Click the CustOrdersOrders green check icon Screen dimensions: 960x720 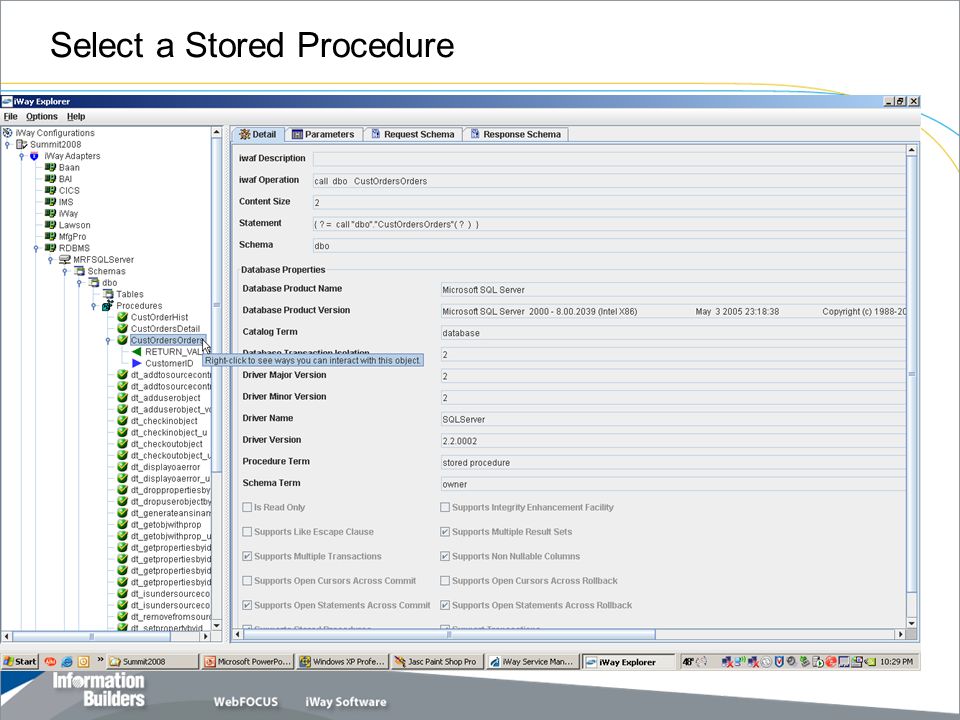point(122,340)
